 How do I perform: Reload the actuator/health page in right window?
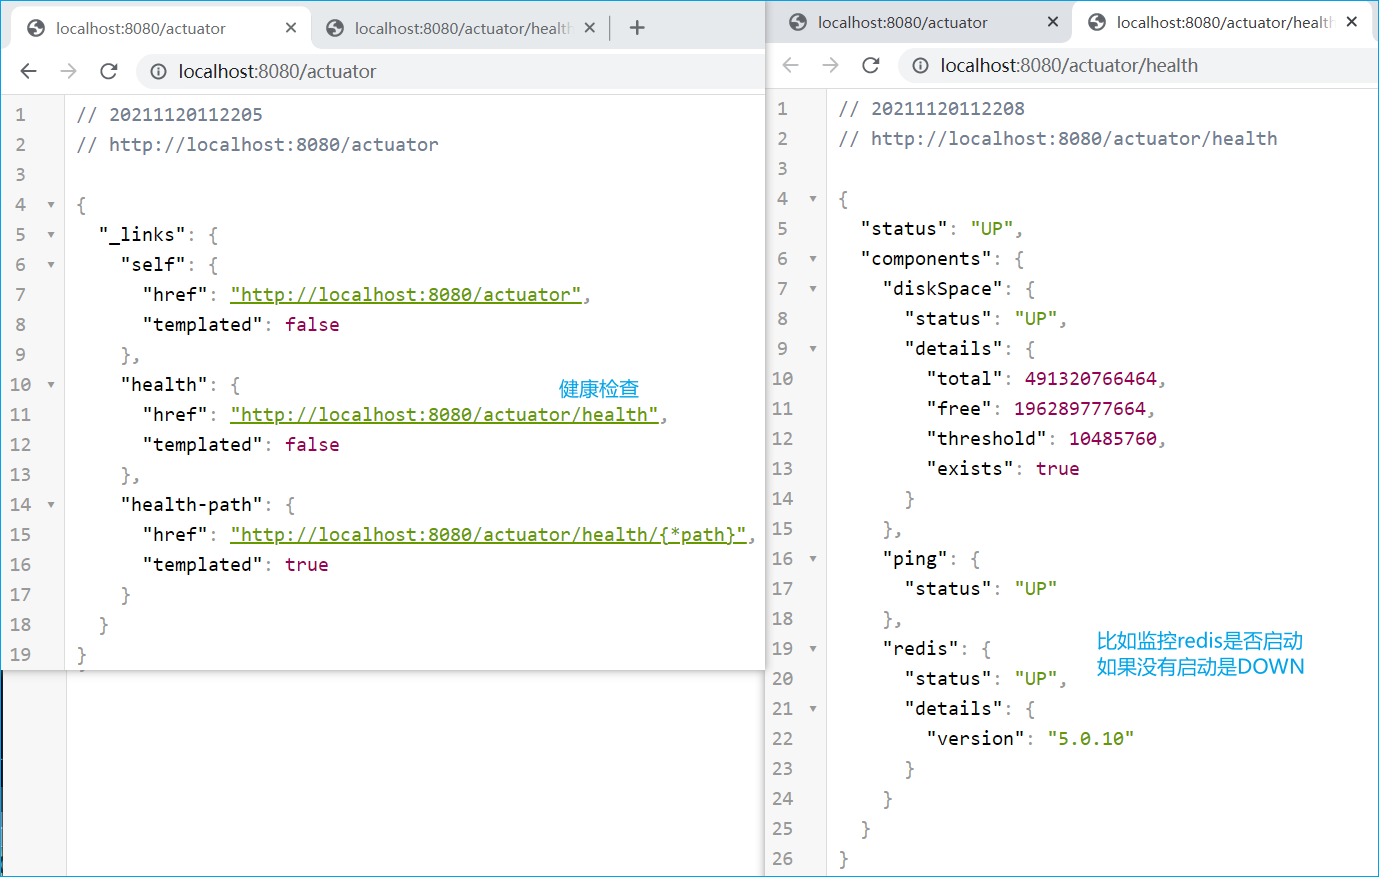pyautogui.click(x=871, y=65)
